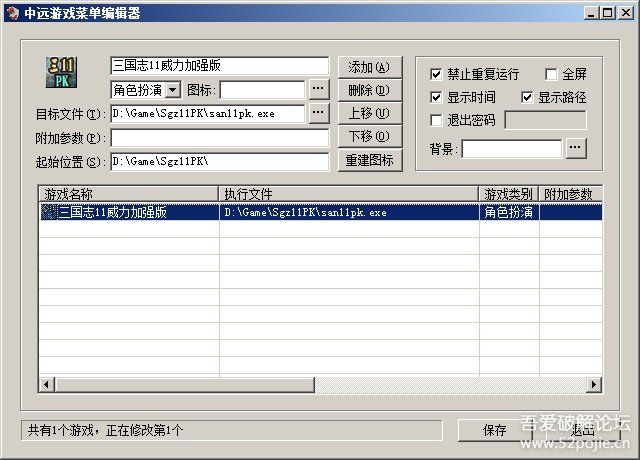Sort by the 执行文件 column header

348,194
